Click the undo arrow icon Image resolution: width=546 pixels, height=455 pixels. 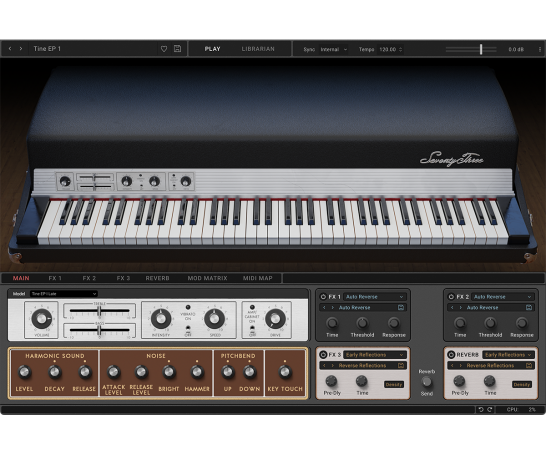(481, 409)
